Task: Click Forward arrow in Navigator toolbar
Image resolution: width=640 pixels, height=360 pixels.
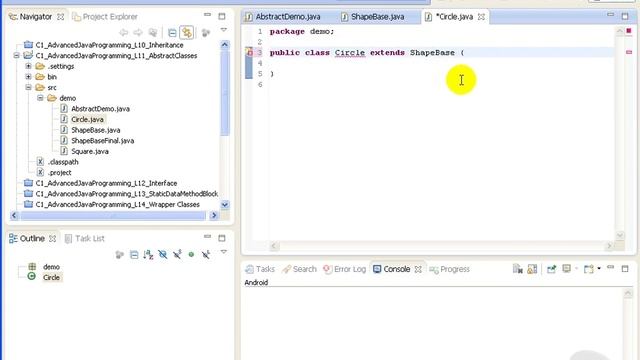Action: coord(138,32)
